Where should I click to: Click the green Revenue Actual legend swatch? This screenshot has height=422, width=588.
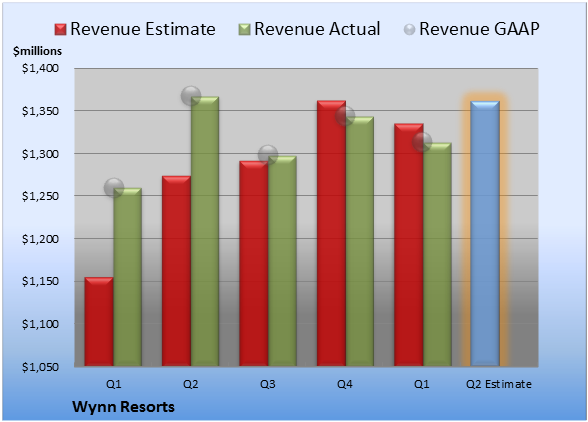(244, 30)
